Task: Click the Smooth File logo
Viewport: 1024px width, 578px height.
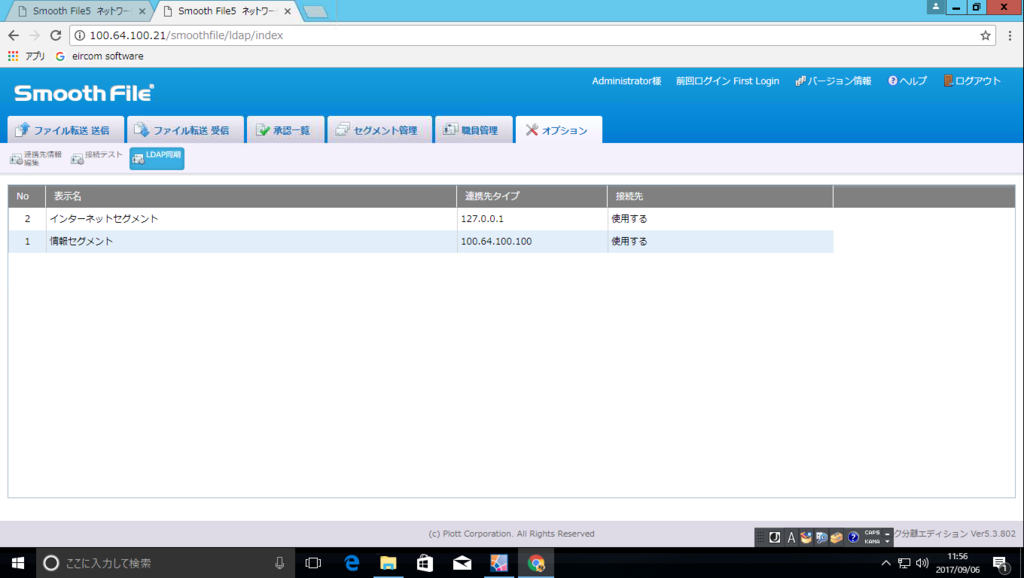Action: coord(84,93)
